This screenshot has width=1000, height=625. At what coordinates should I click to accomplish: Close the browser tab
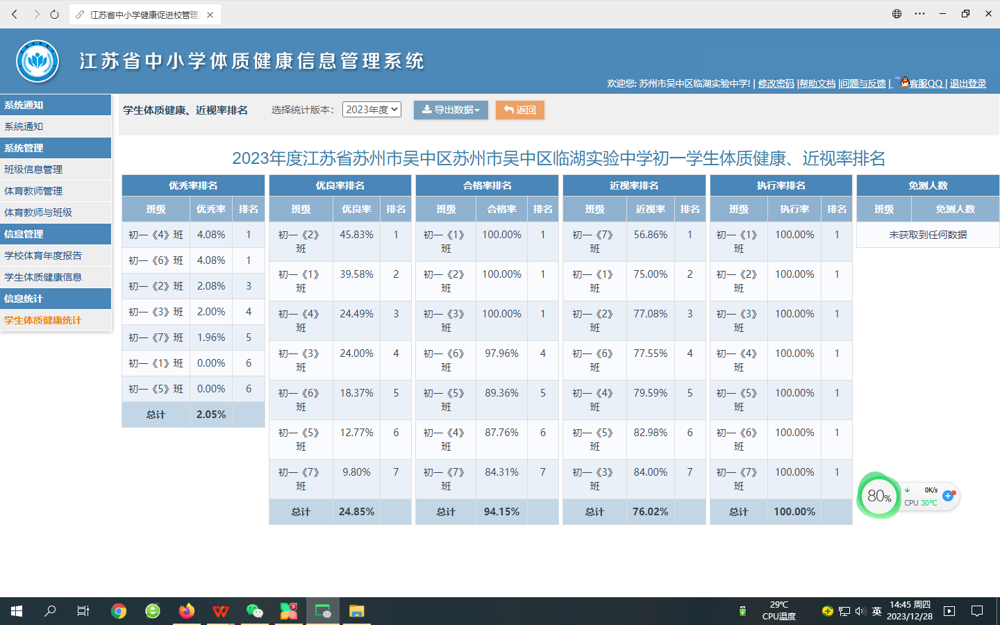pos(210,15)
